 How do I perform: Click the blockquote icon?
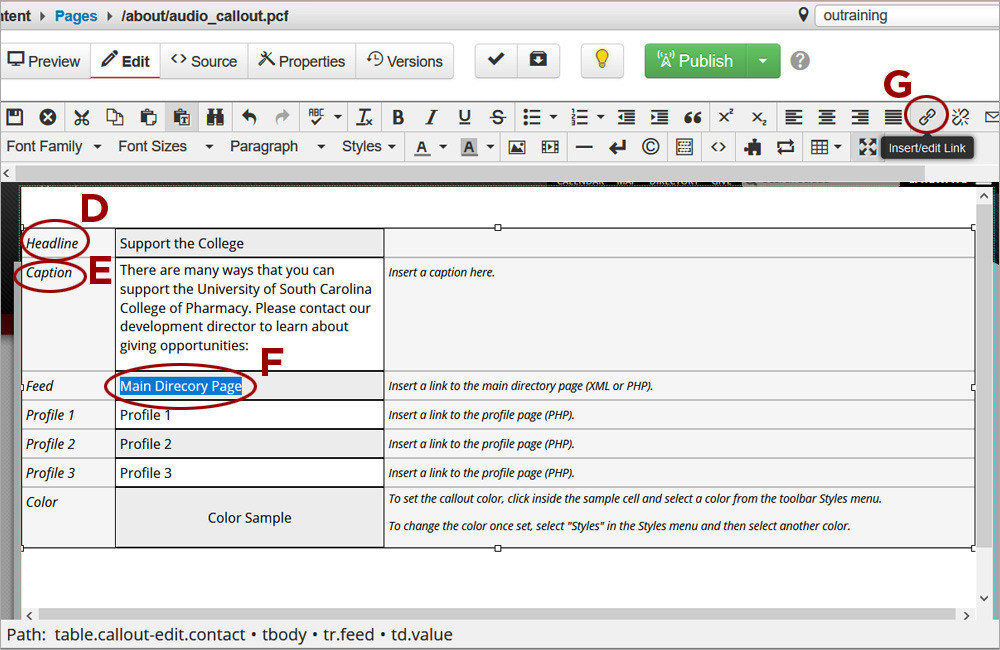[692, 117]
